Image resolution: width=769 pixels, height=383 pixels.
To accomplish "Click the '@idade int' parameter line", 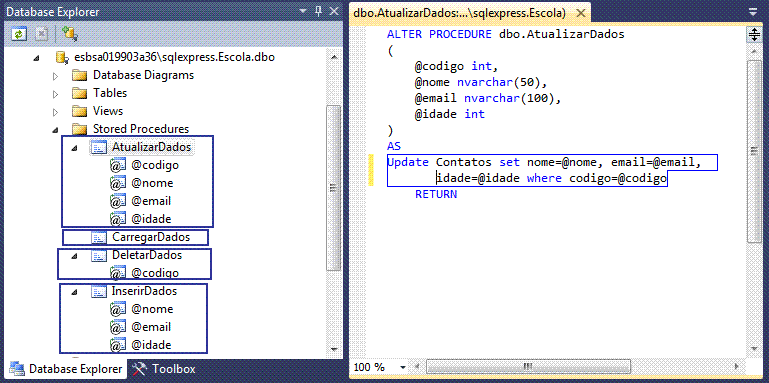I will pos(450,115).
